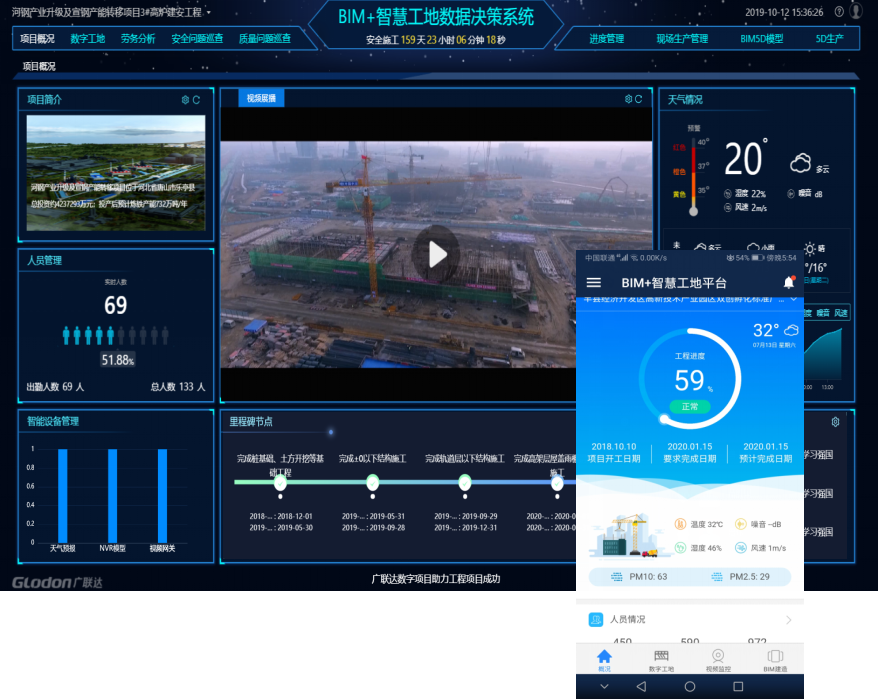This screenshot has width=878, height=699.
Task: Open the mobile app hamburger menu
Action: 594,283
